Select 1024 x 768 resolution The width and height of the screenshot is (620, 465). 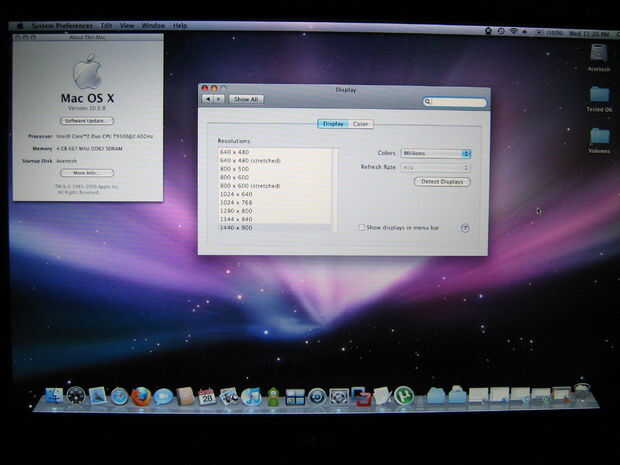pos(274,202)
